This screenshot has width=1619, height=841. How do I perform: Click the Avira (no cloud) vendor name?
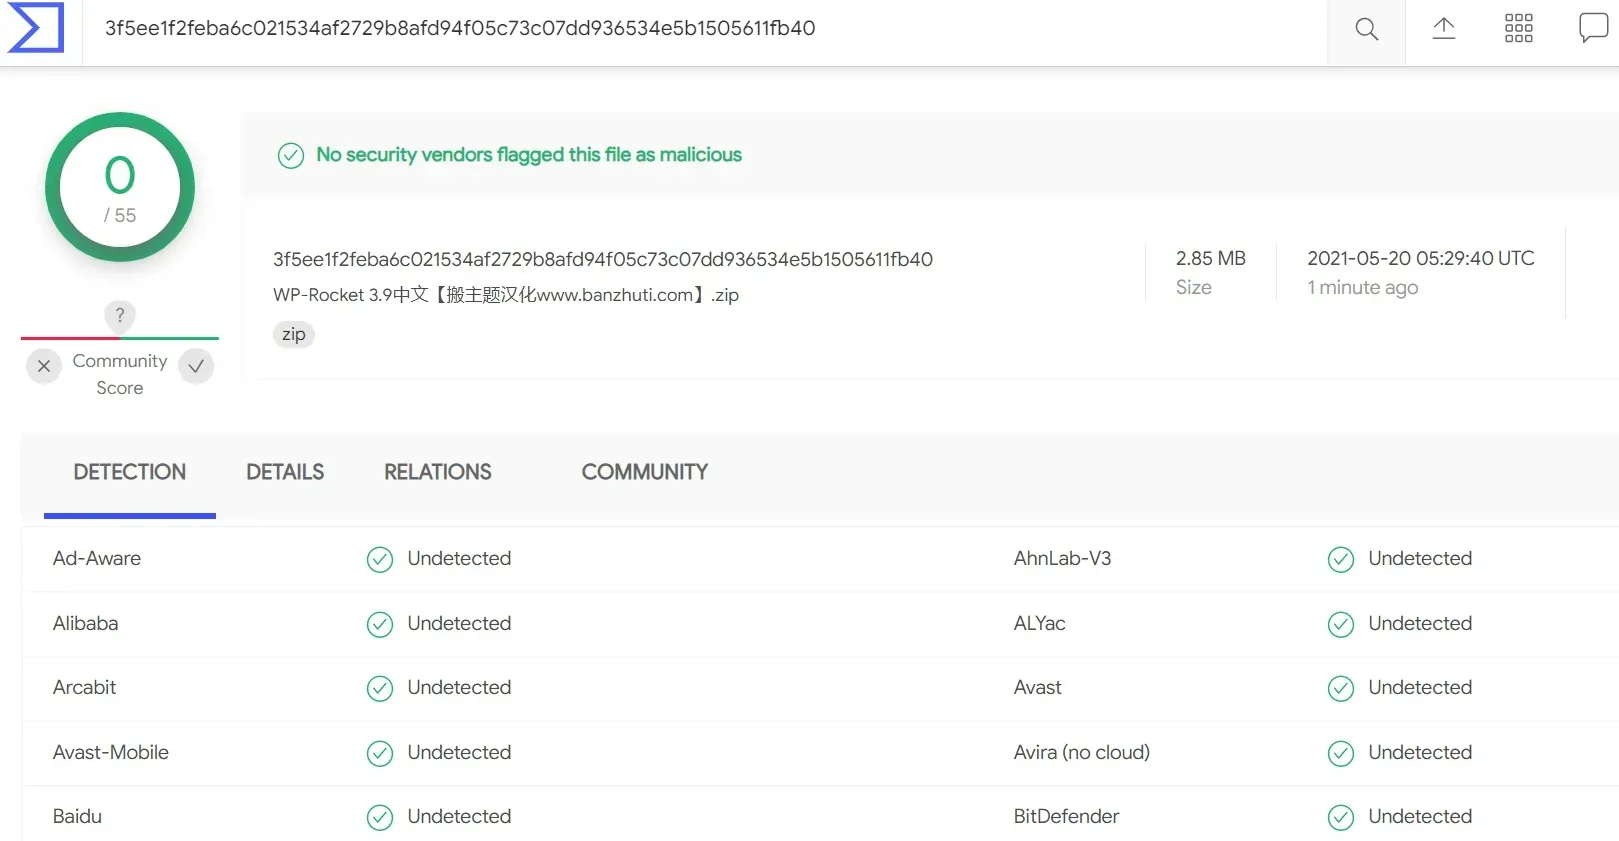1082,752
